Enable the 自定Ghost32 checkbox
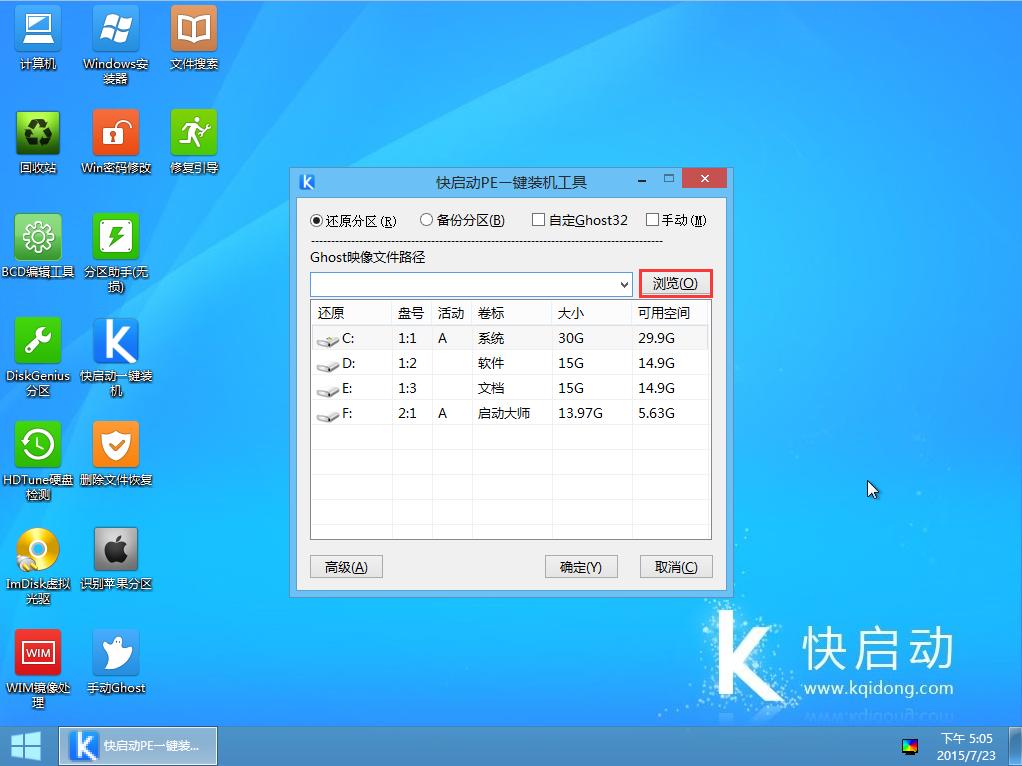The height and width of the screenshot is (766, 1022). (537, 220)
